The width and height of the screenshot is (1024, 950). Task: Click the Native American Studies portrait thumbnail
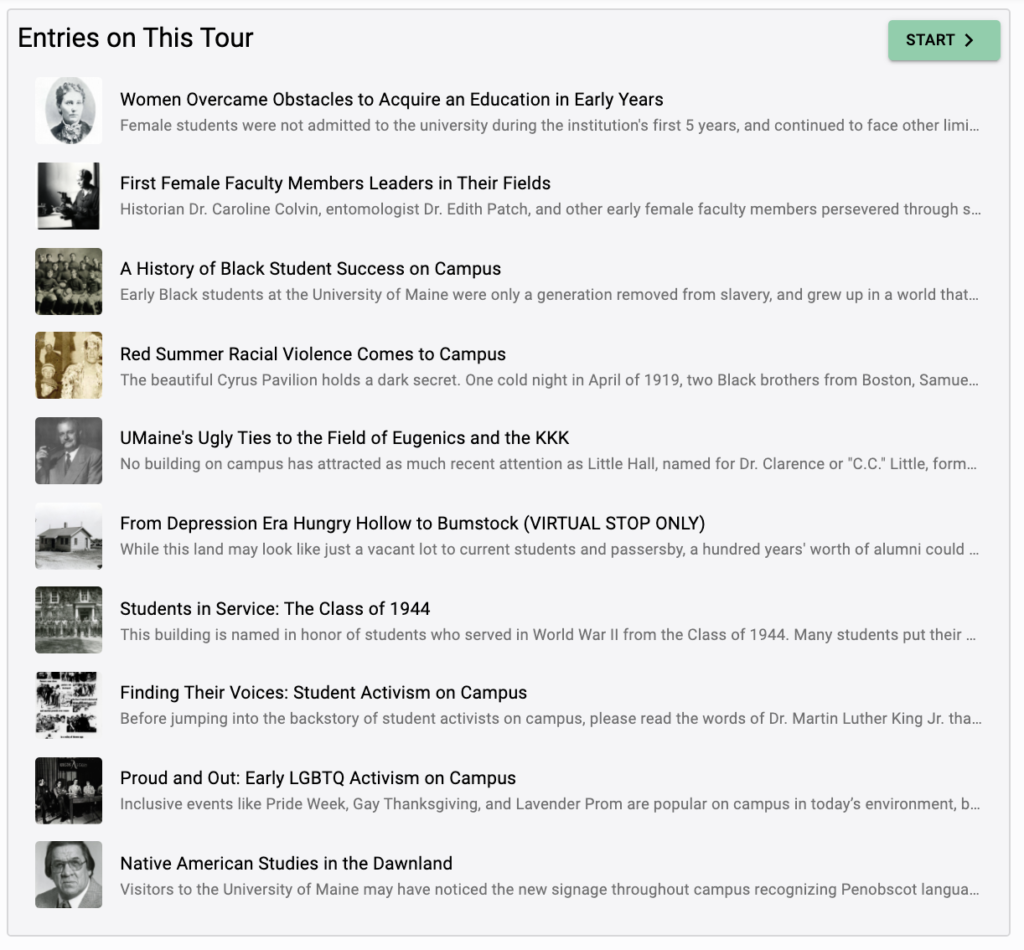pos(69,874)
